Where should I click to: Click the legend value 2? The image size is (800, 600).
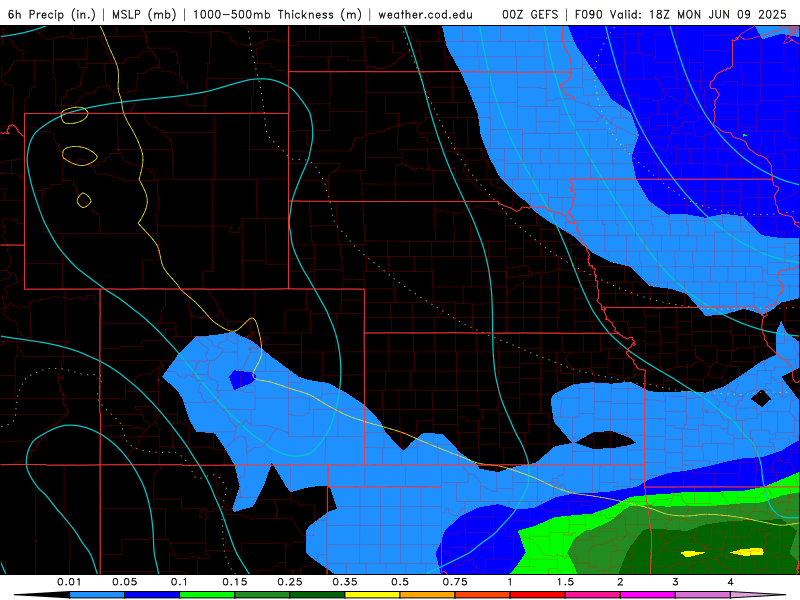pyautogui.click(x=620, y=582)
